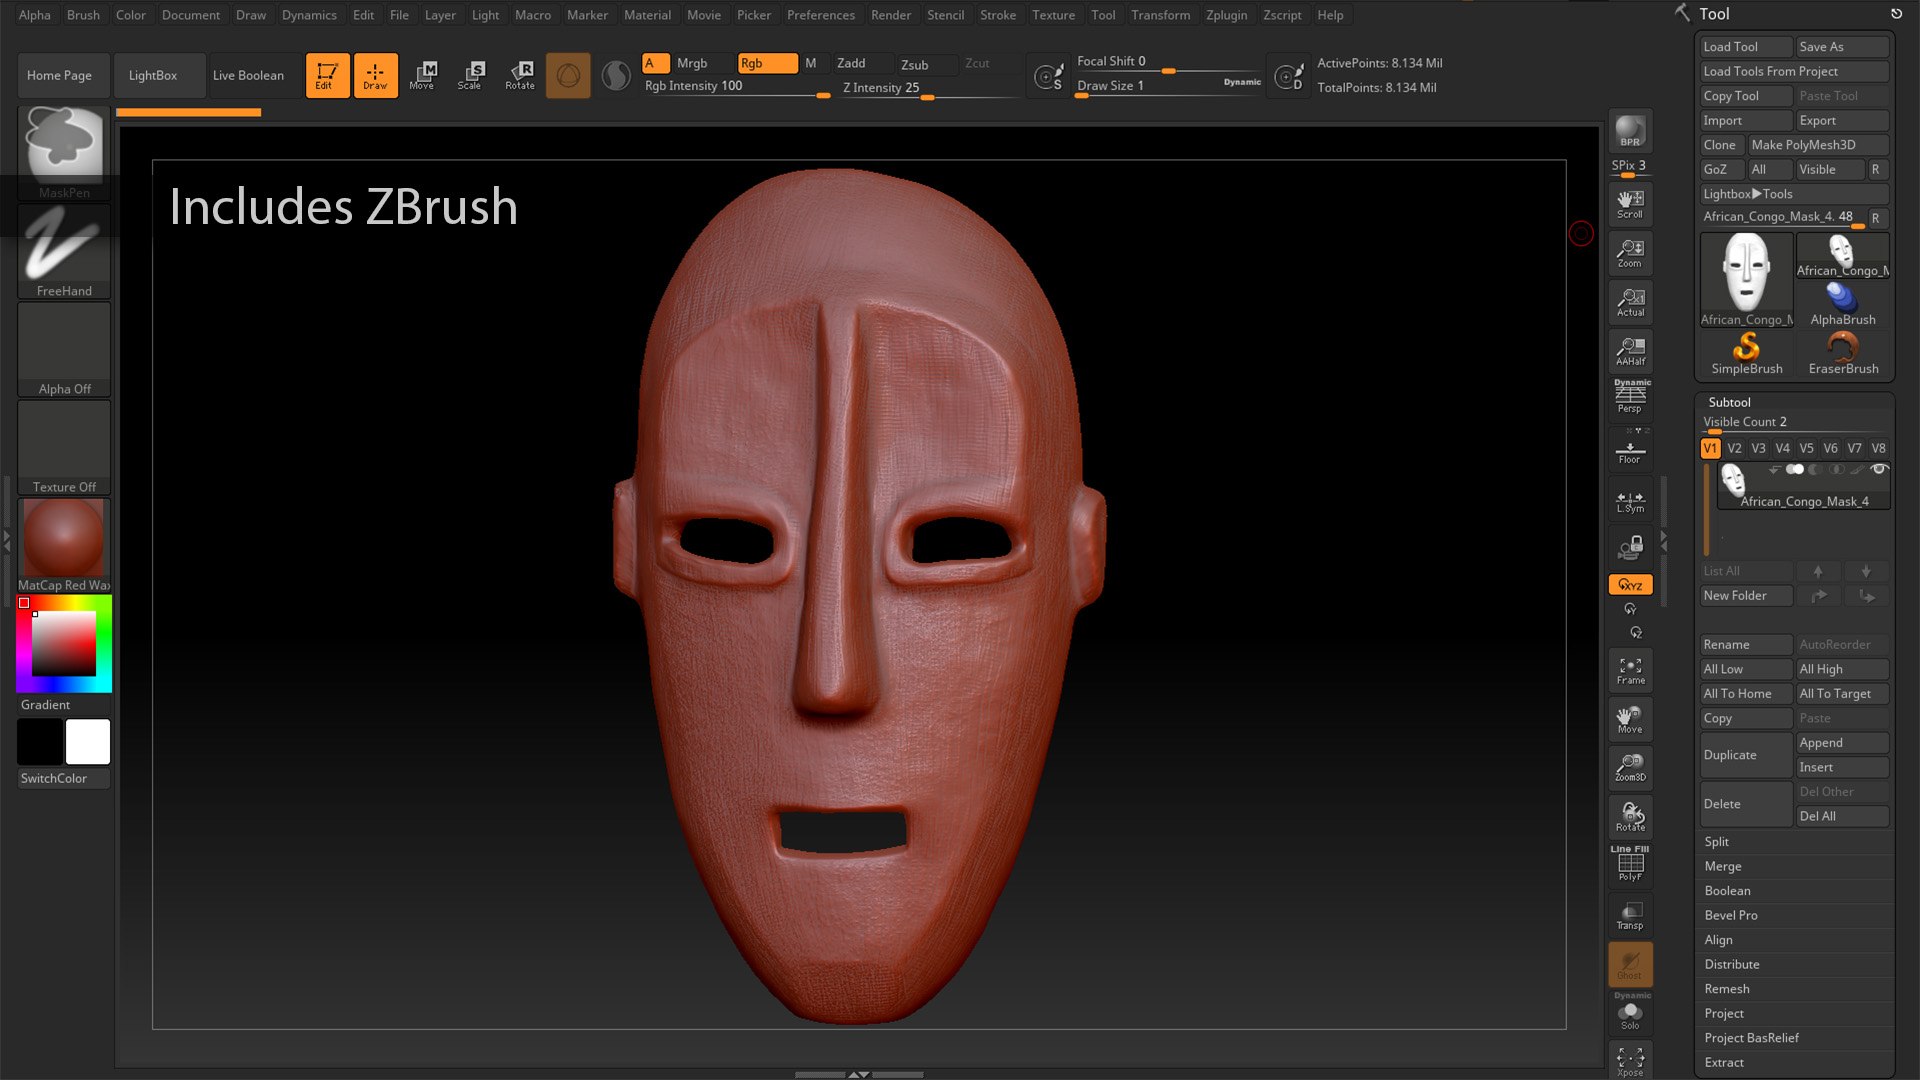Open the Preferences menu

[x=820, y=15]
